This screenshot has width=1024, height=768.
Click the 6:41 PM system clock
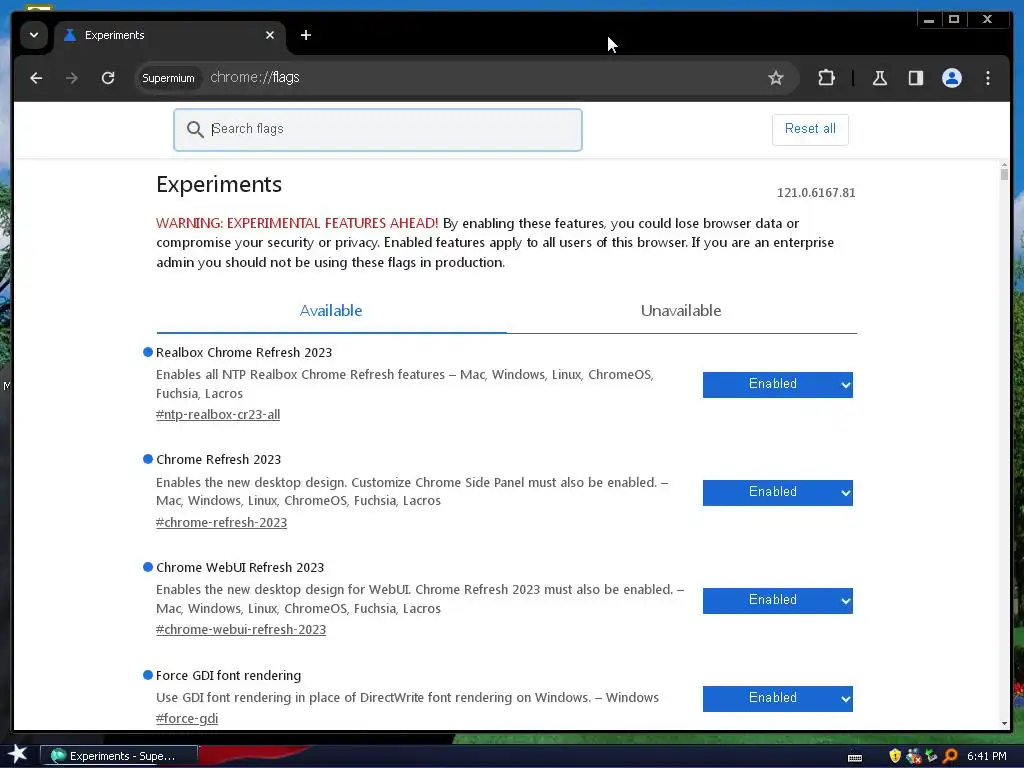[986, 756]
